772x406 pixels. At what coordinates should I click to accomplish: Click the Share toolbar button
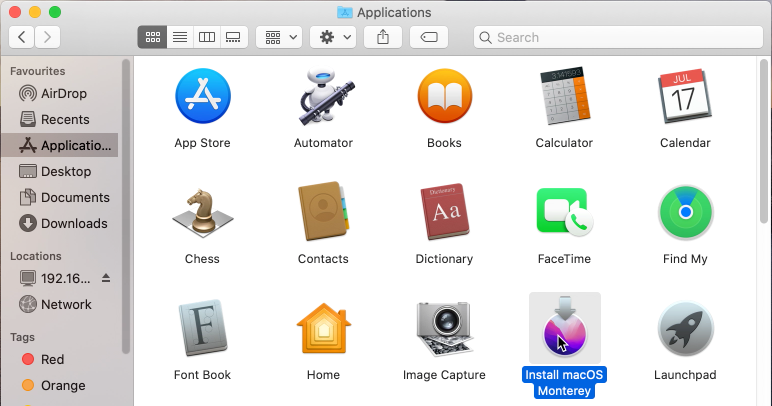tap(383, 37)
